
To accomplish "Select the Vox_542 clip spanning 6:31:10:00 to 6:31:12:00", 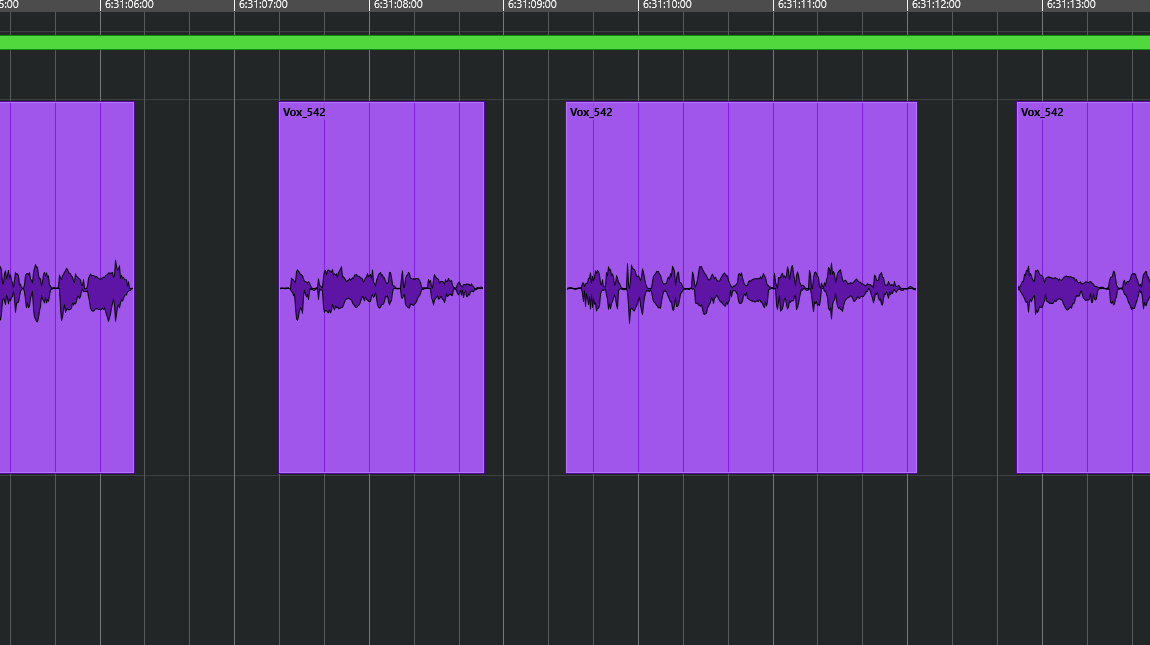I will point(741,288).
